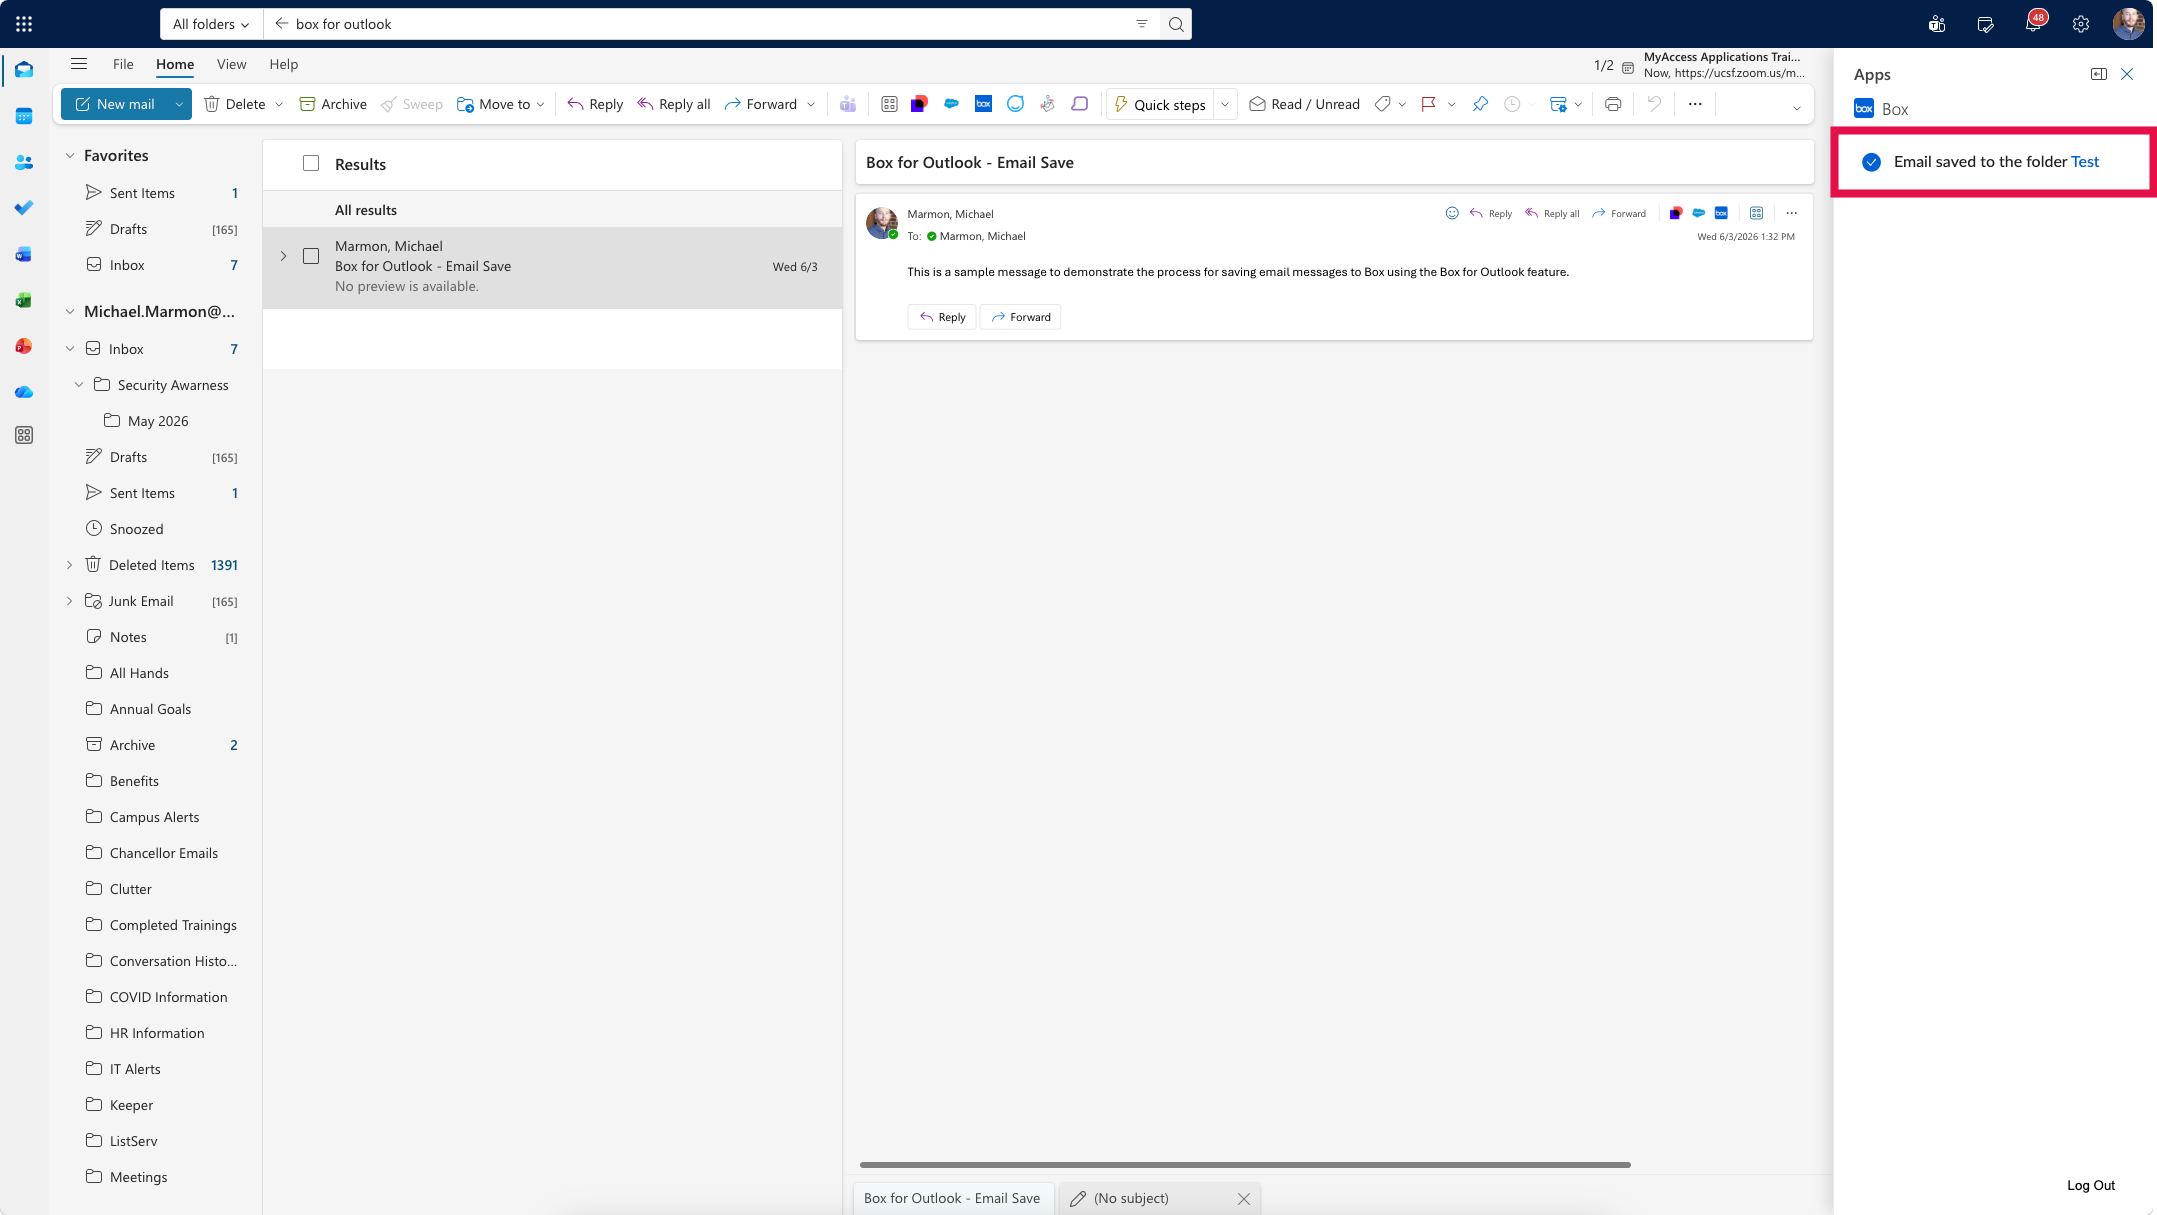2157x1215 pixels.
Task: Click the search magnifier icon
Action: (1176, 24)
